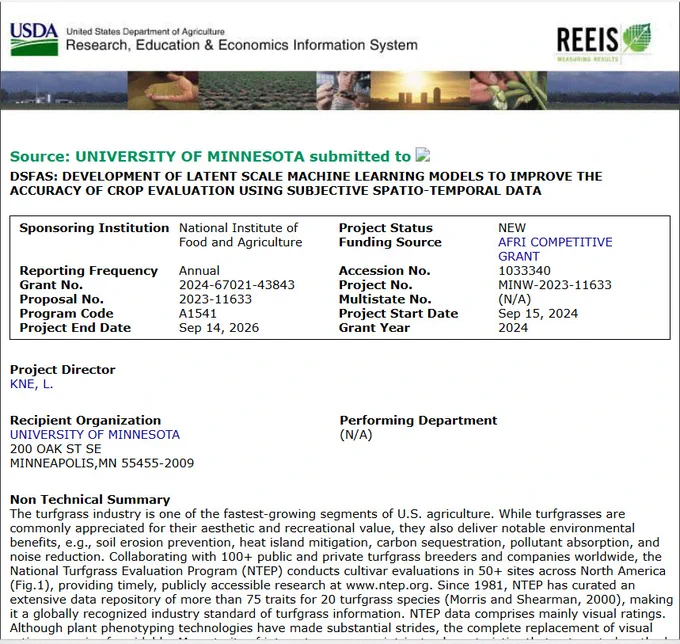
Task: Click Performing Department (N/A) value
Action: [x=356, y=435]
